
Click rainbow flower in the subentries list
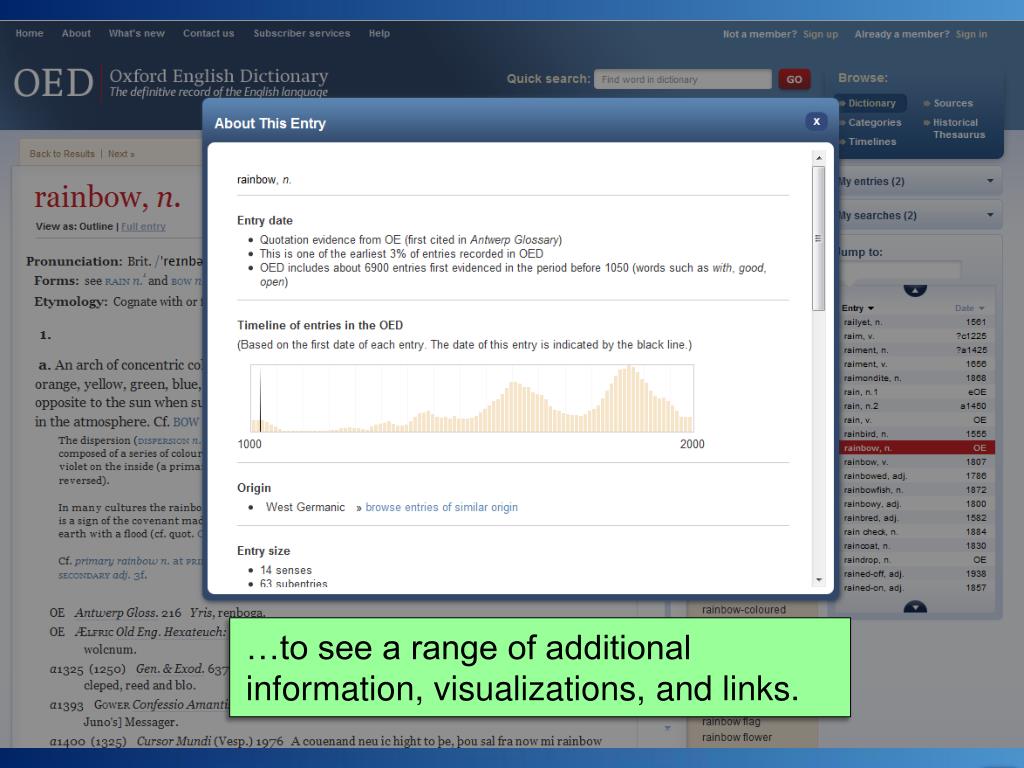coord(737,737)
